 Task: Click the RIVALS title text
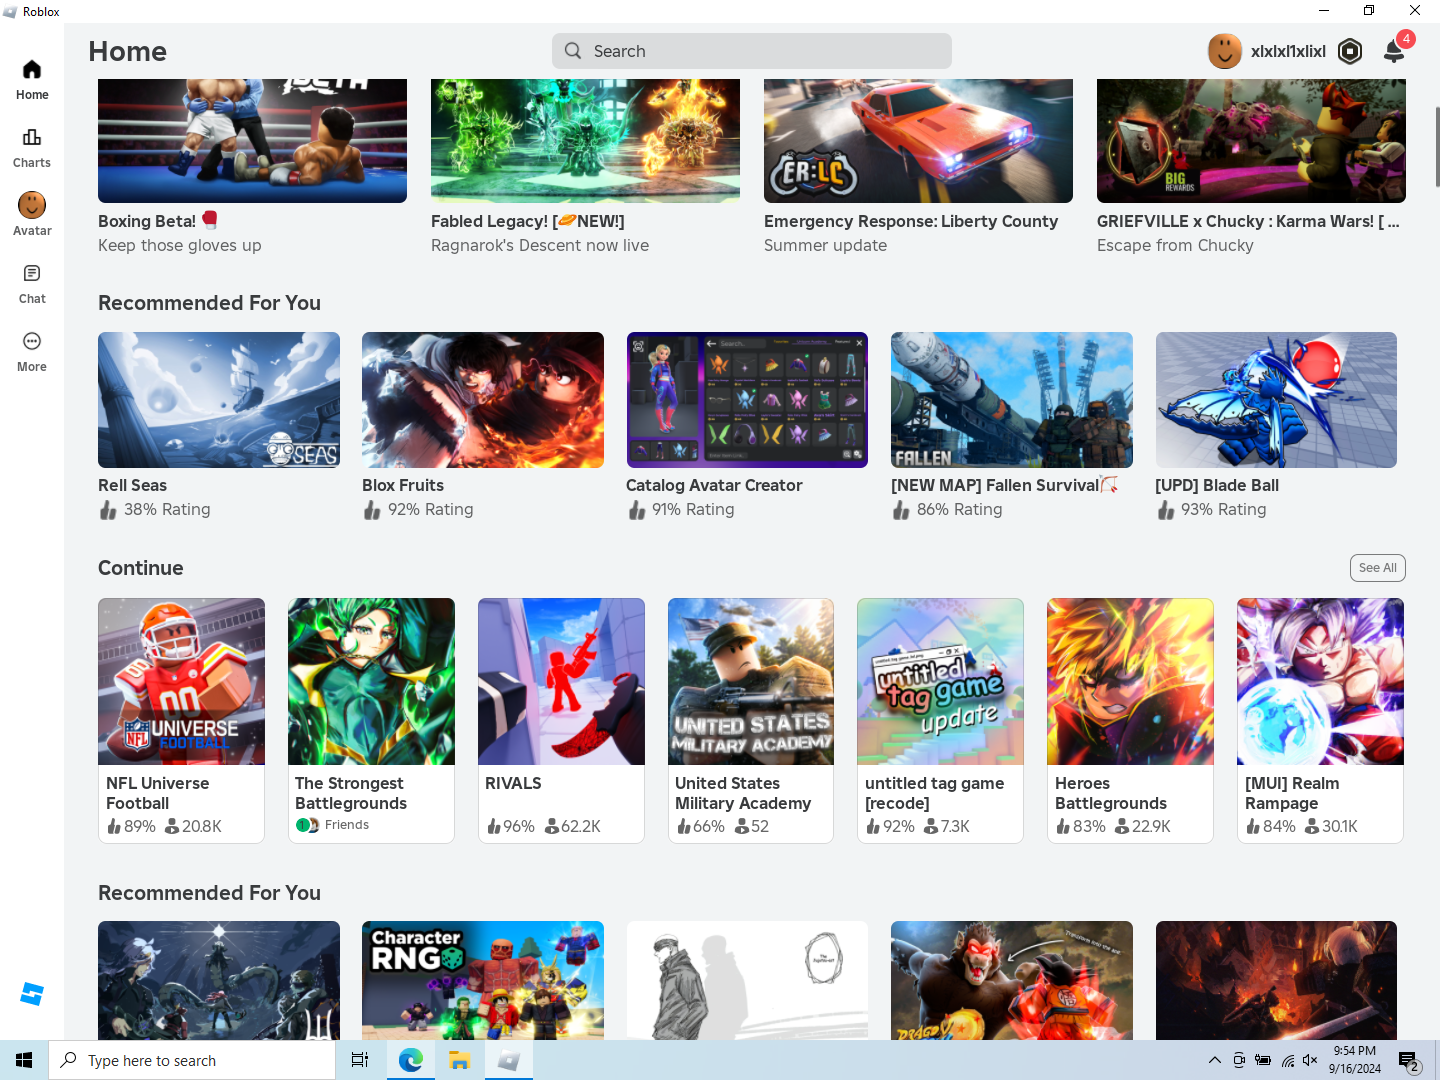pos(513,783)
